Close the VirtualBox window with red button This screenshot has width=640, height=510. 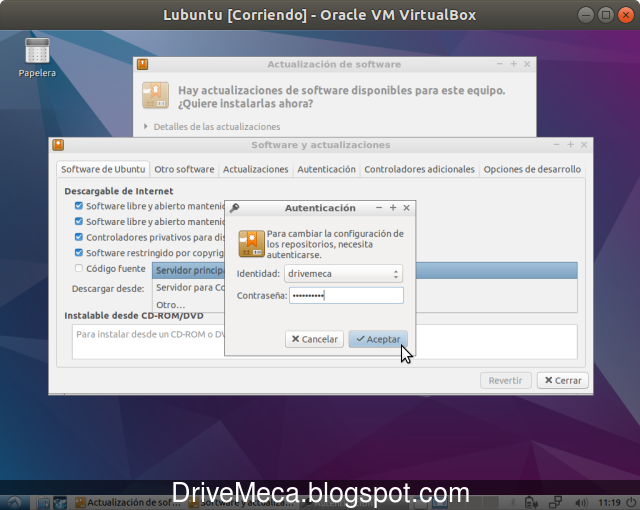point(626,15)
